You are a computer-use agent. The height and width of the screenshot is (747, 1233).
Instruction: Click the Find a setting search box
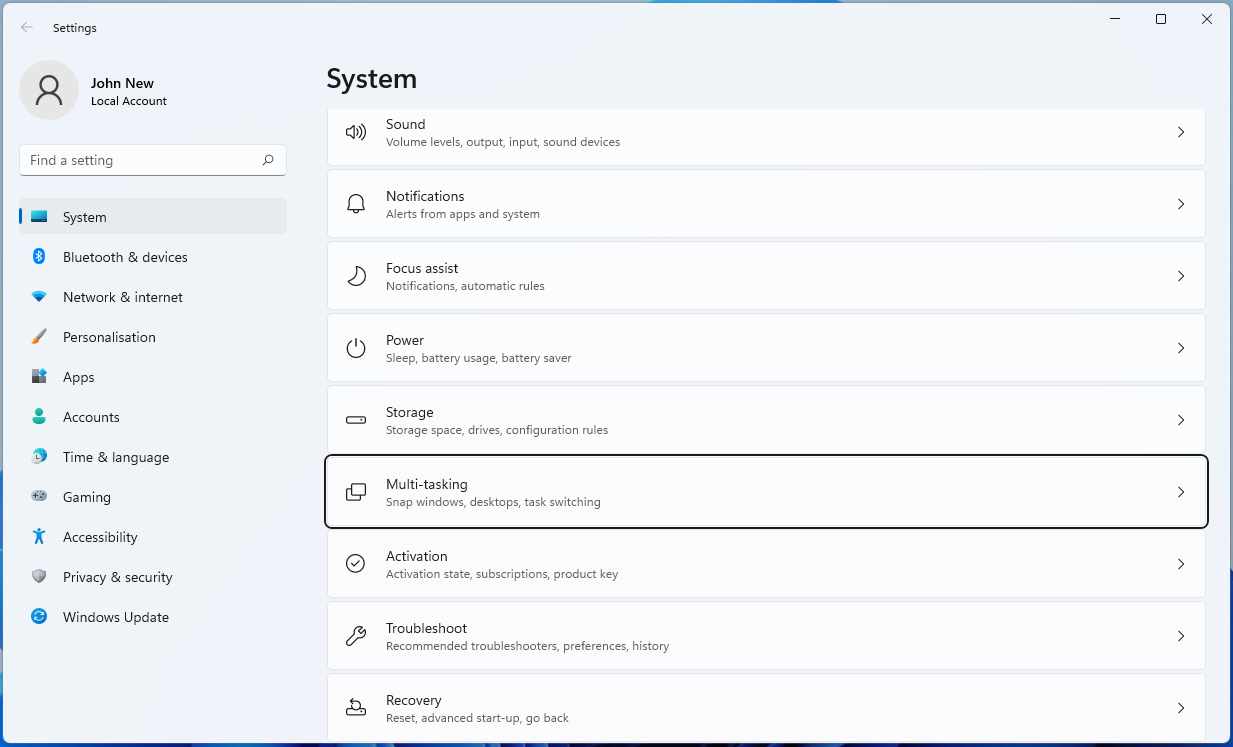(140, 160)
